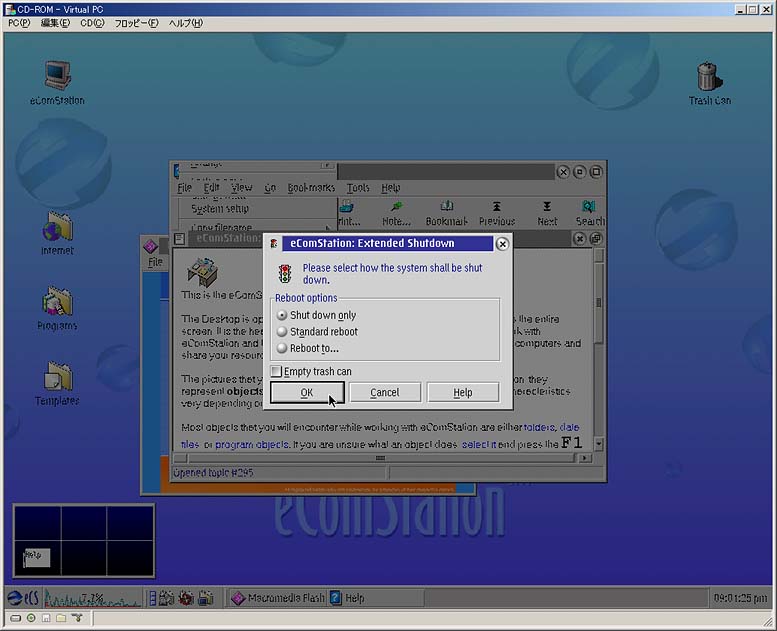Close the Extended Shutdown dialog
777x631 pixels.
coord(502,244)
